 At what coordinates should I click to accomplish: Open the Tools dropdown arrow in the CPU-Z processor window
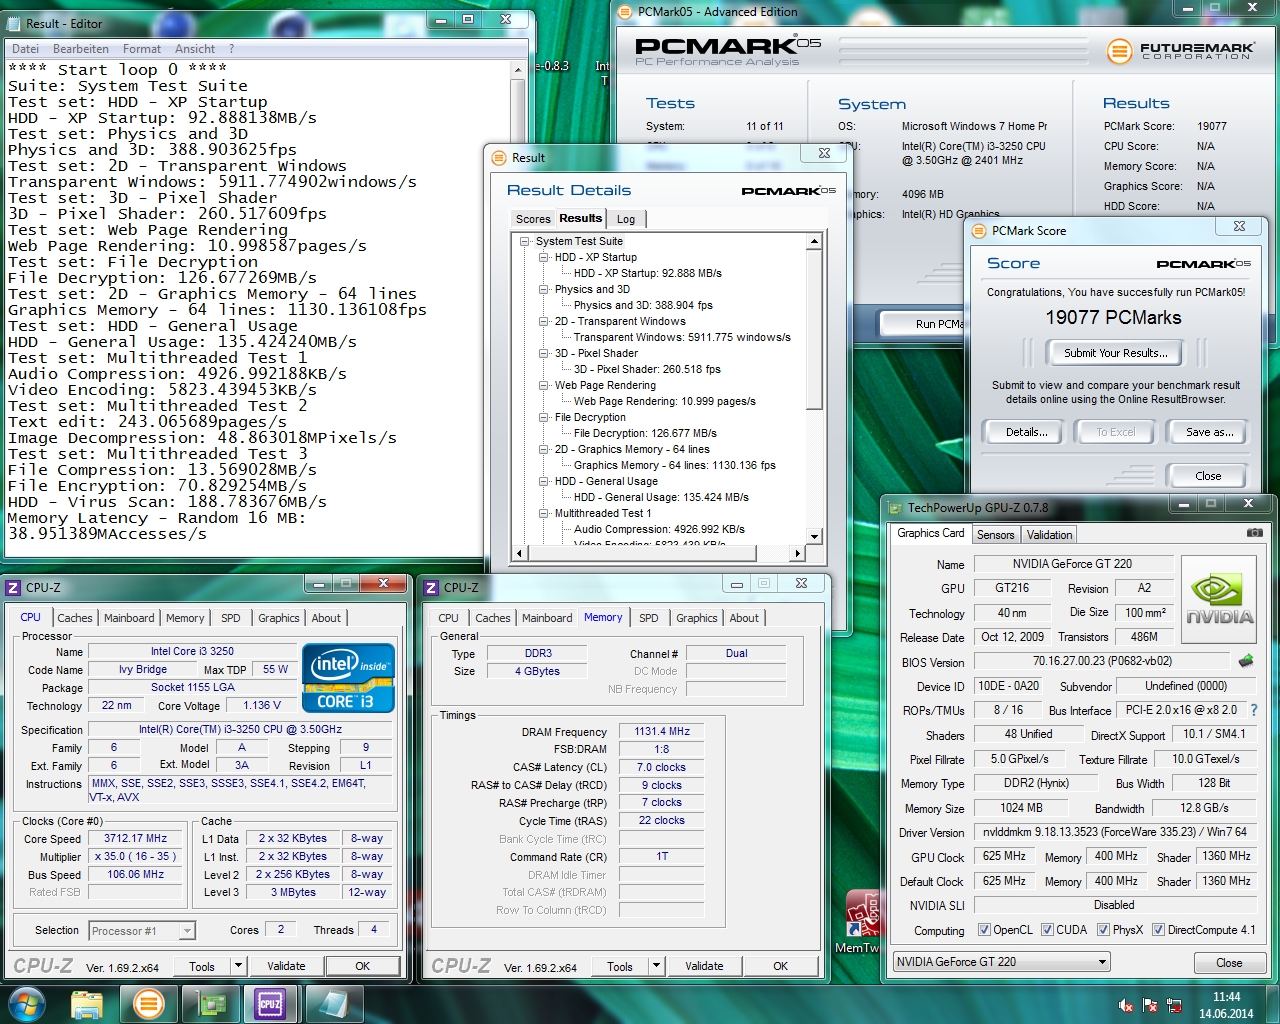238,966
